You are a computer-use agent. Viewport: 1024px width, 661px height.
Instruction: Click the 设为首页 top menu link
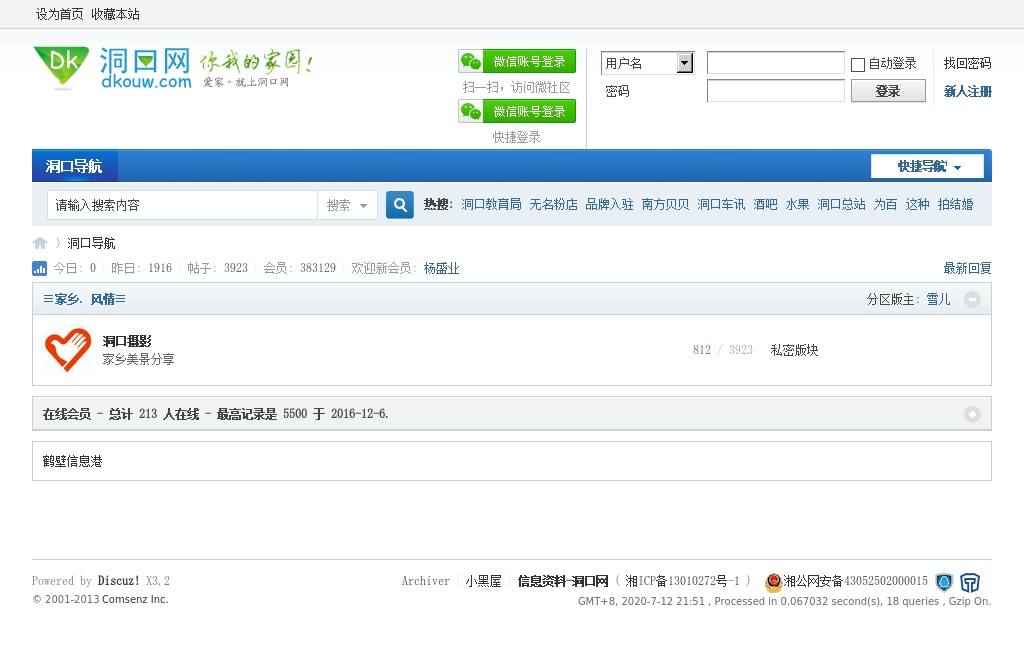click(x=60, y=14)
